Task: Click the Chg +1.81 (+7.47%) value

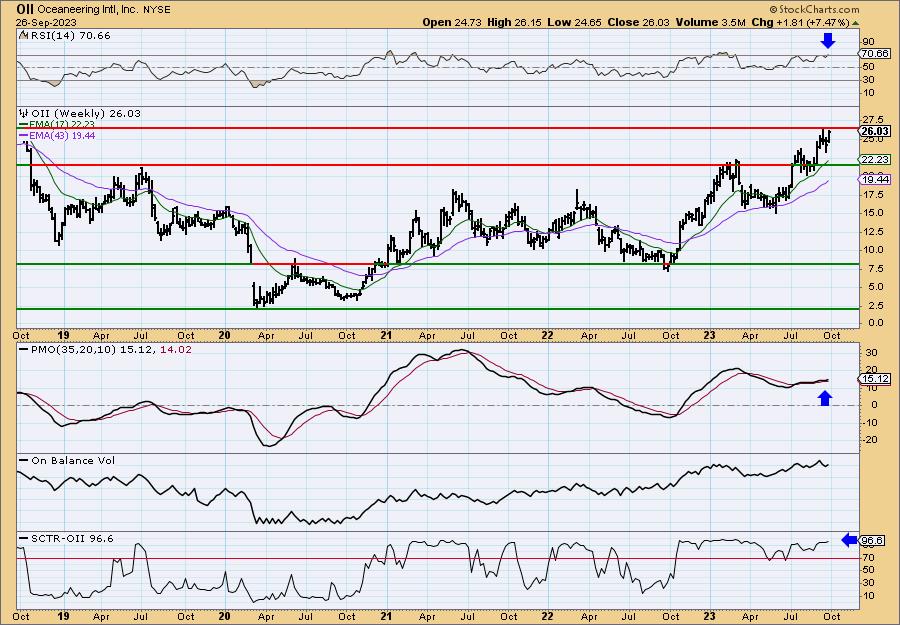Action: click(x=801, y=22)
